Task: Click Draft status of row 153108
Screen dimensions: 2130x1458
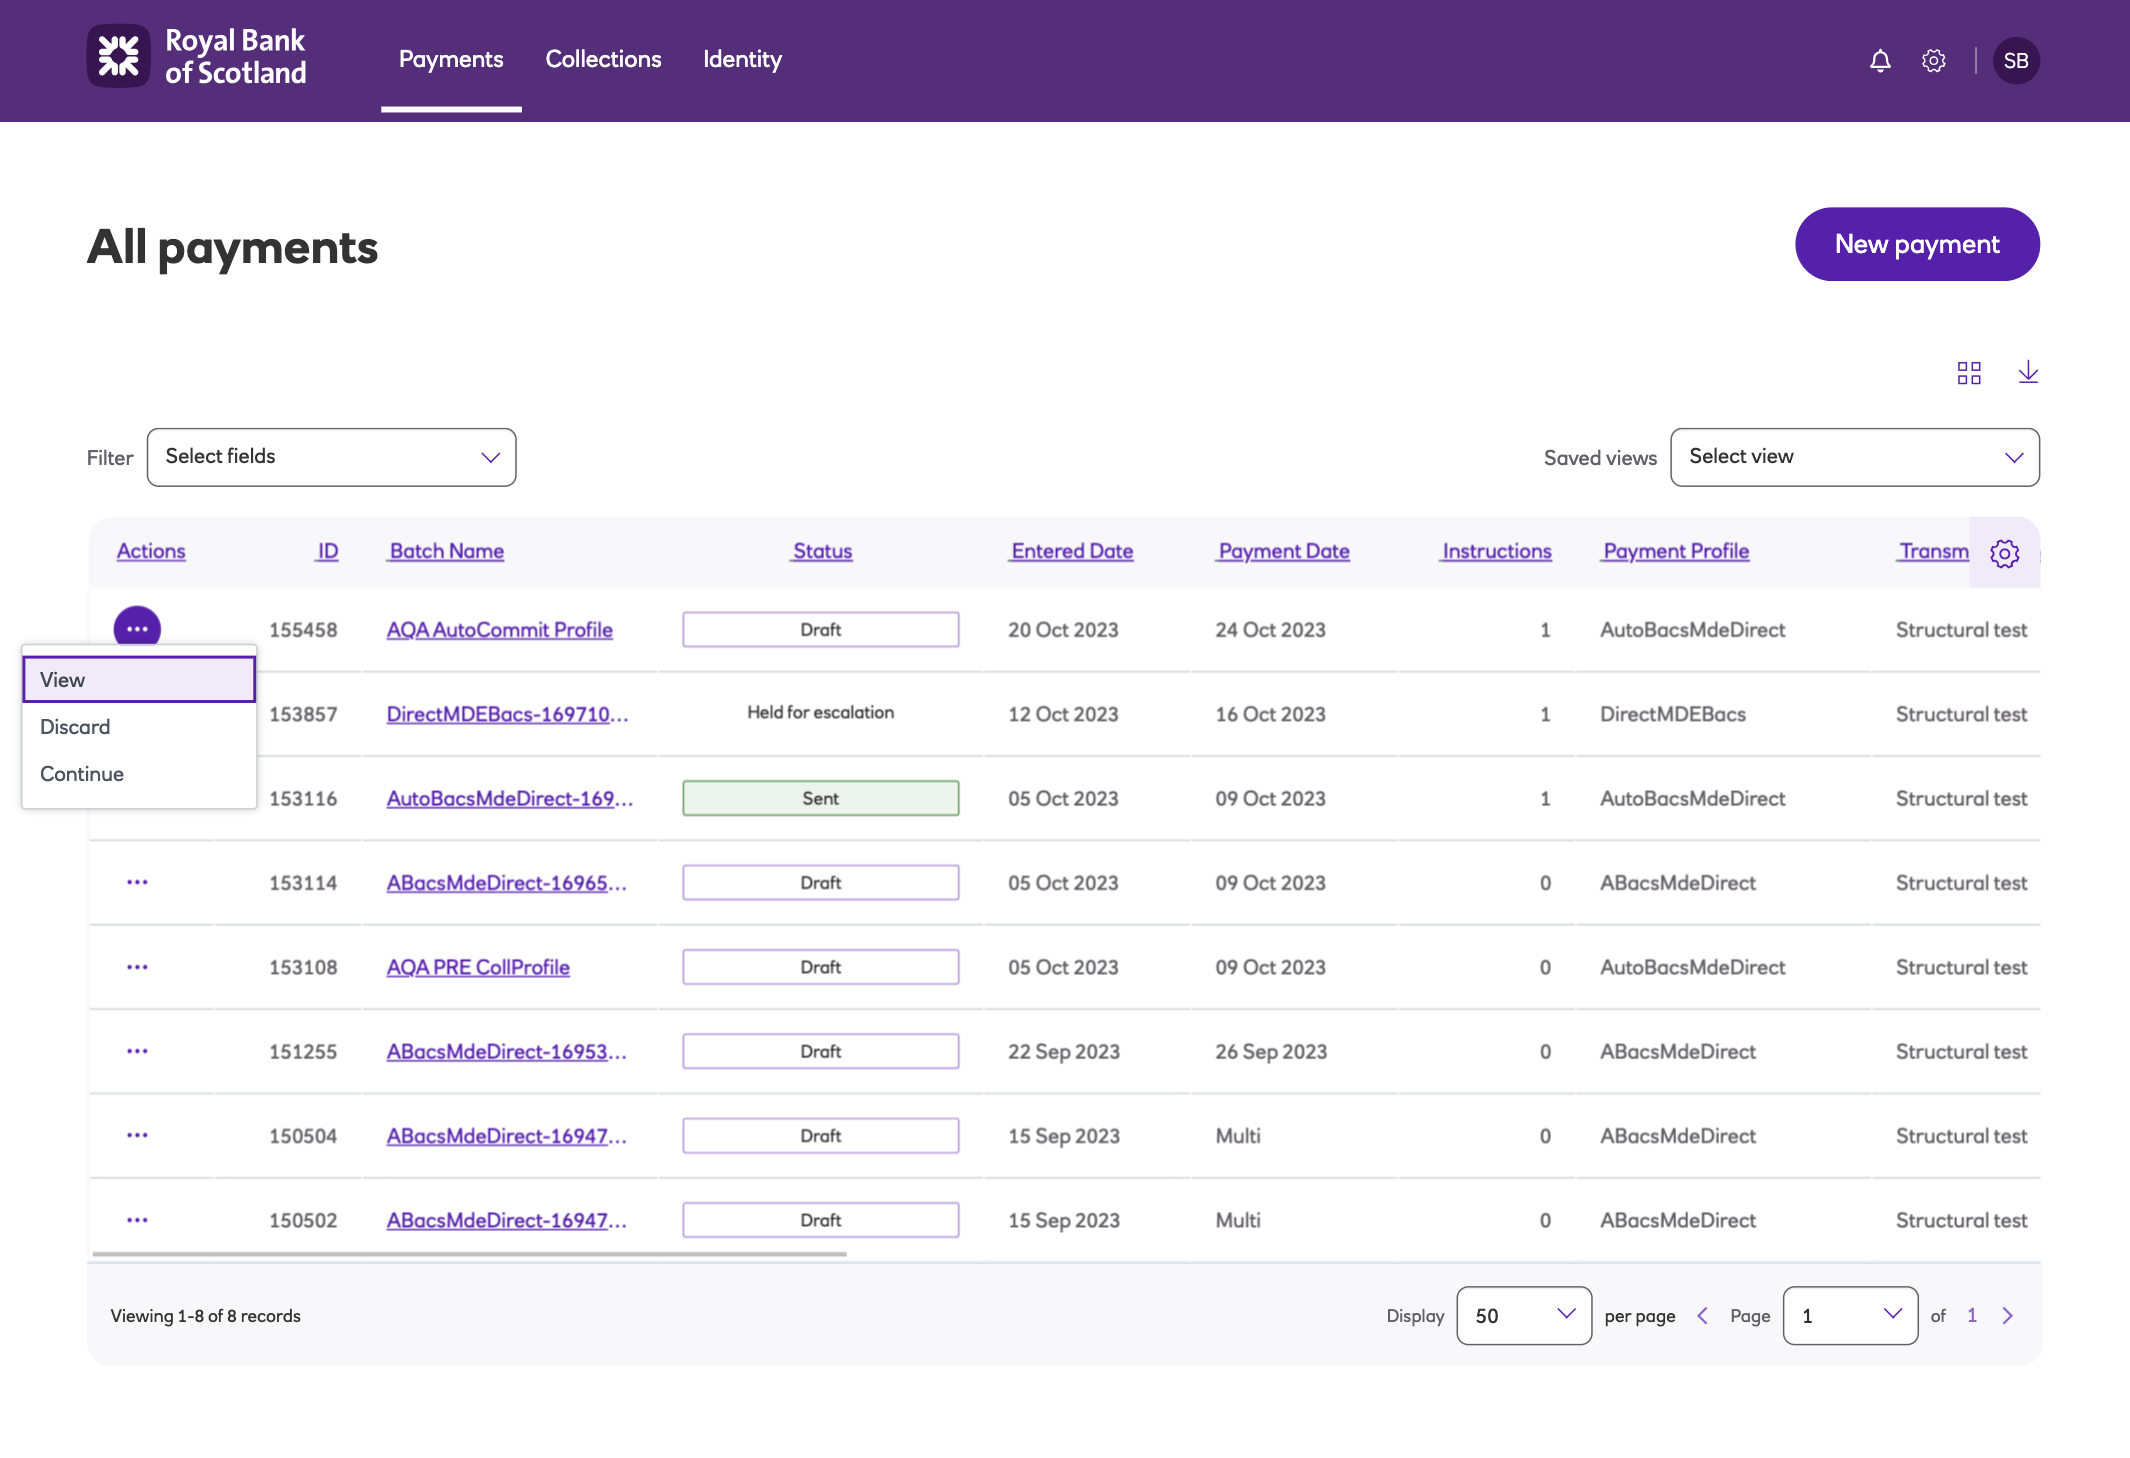Action: [x=821, y=967]
